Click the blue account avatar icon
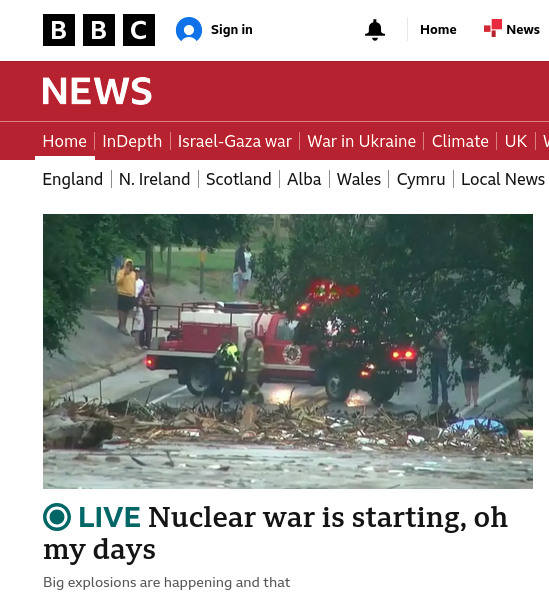Viewport: 549px width, 597px height. point(189,29)
